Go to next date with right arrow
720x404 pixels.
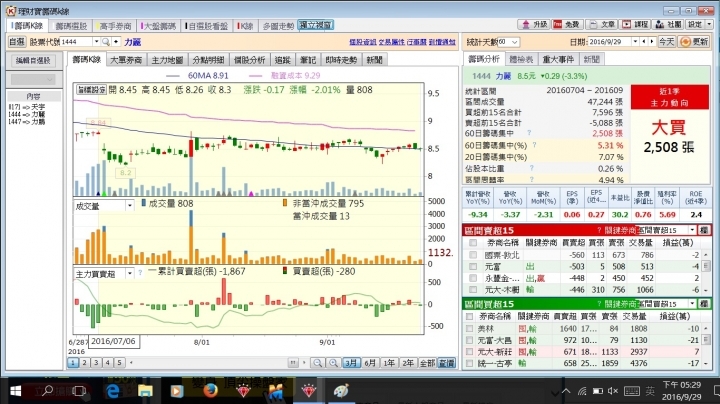tap(651, 42)
